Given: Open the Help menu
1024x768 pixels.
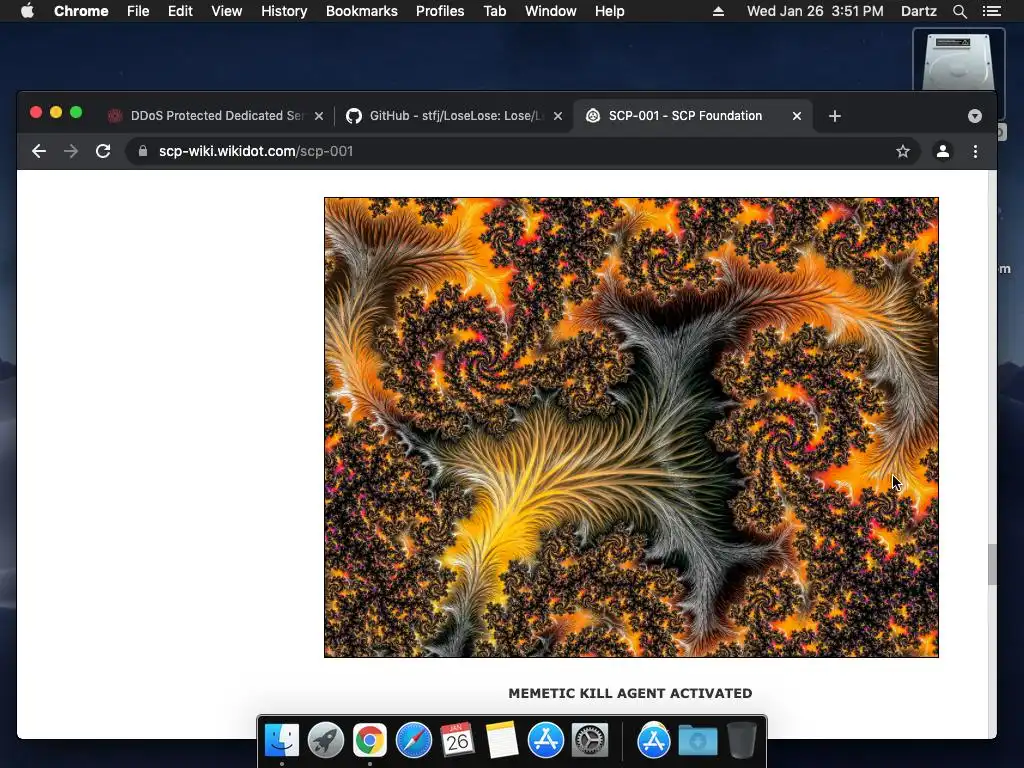Looking at the screenshot, I should click(609, 11).
